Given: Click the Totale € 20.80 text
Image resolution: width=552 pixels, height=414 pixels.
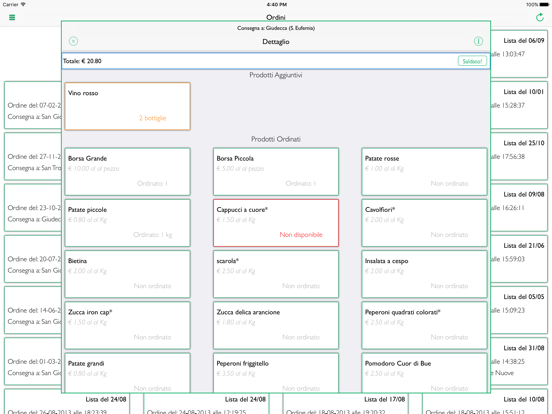Looking at the screenshot, I should click(82, 61).
